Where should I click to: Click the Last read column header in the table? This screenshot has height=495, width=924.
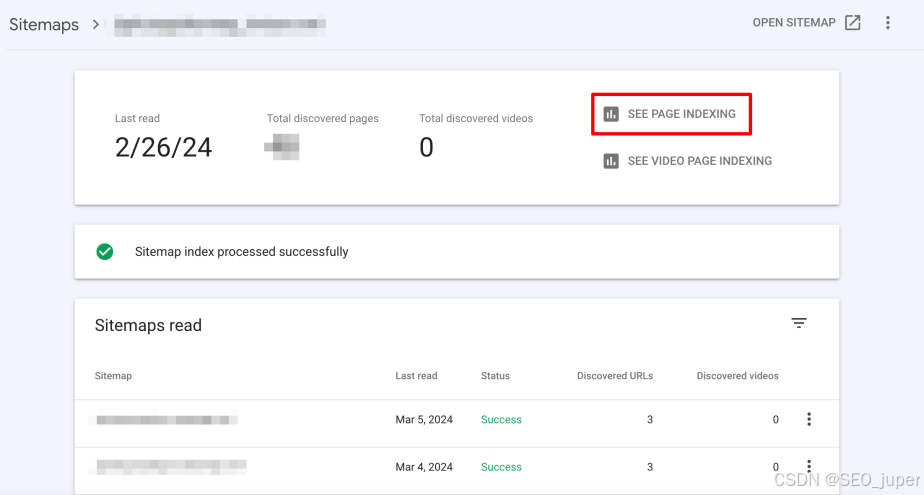click(416, 376)
